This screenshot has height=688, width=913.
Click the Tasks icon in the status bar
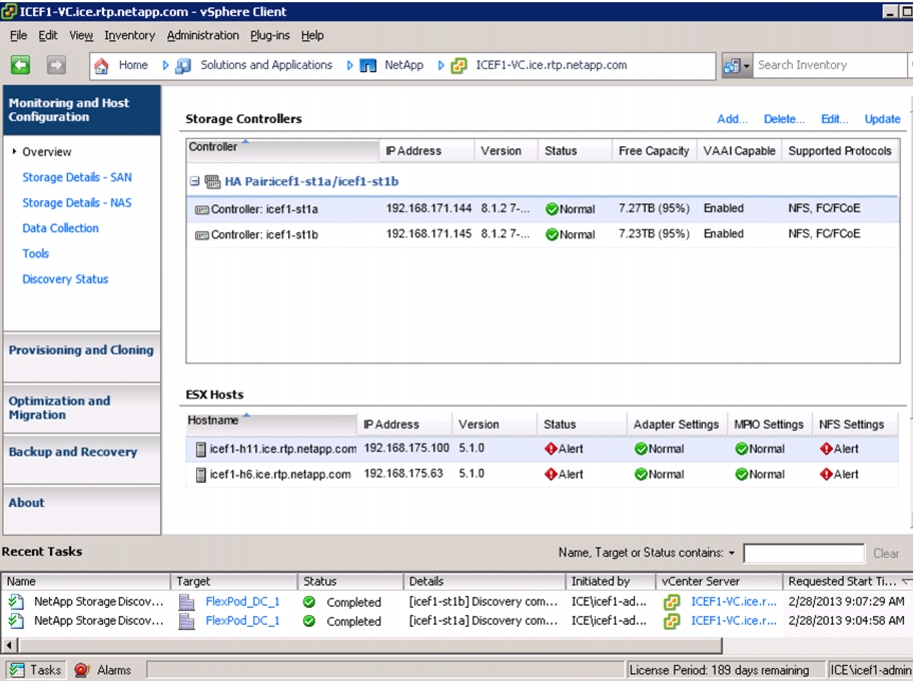[17, 670]
